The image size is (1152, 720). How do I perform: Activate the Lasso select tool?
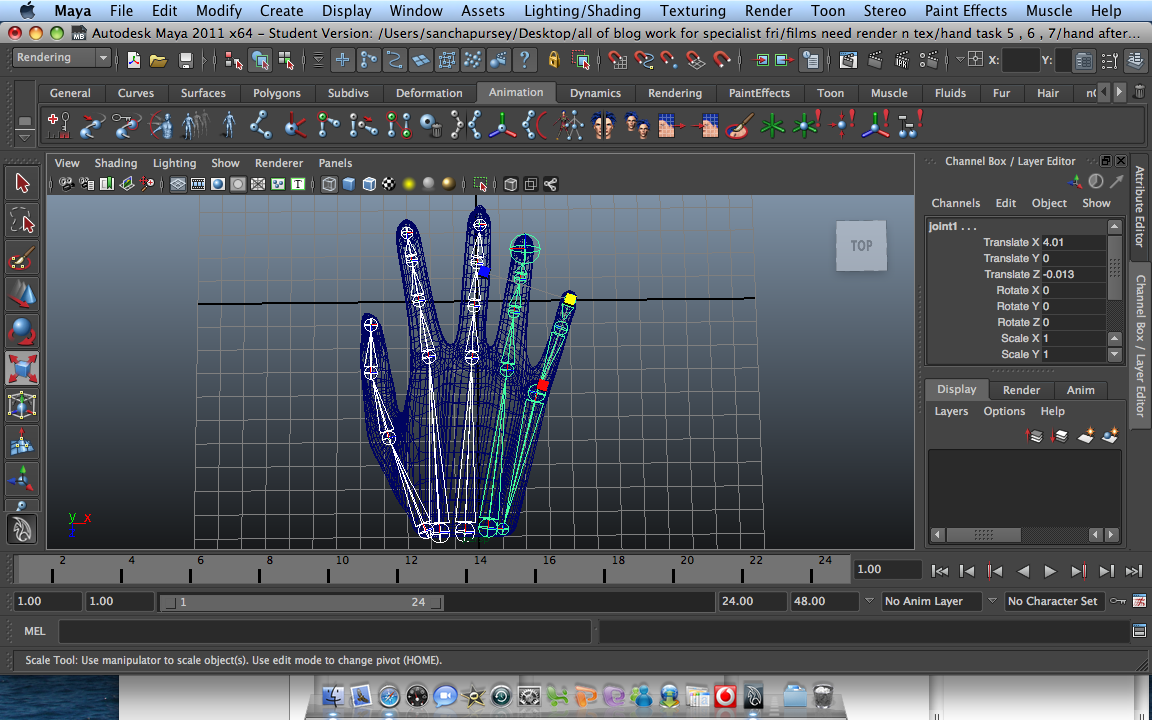pyautogui.click(x=21, y=220)
